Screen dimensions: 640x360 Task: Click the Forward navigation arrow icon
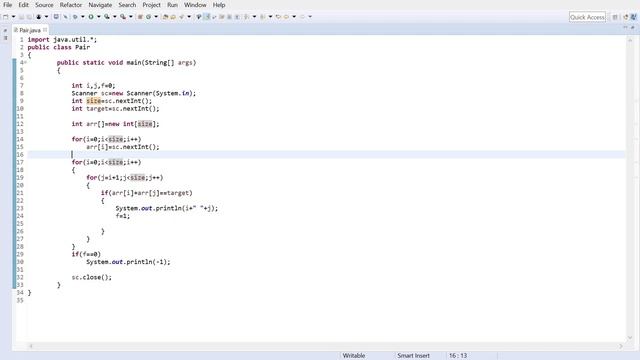[x=302, y=17]
